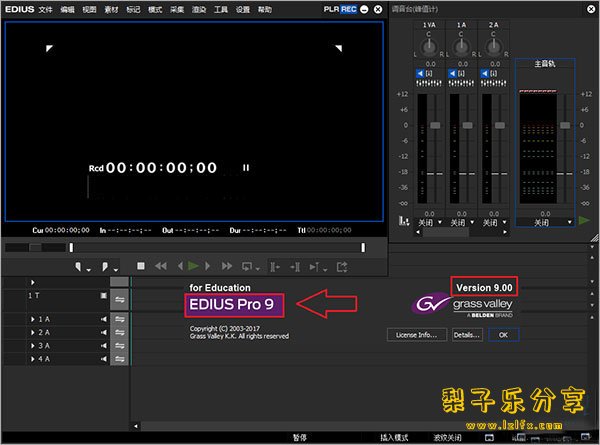600x445 pixels.
Task: Open the 文件 menu
Action: pyautogui.click(x=45, y=10)
